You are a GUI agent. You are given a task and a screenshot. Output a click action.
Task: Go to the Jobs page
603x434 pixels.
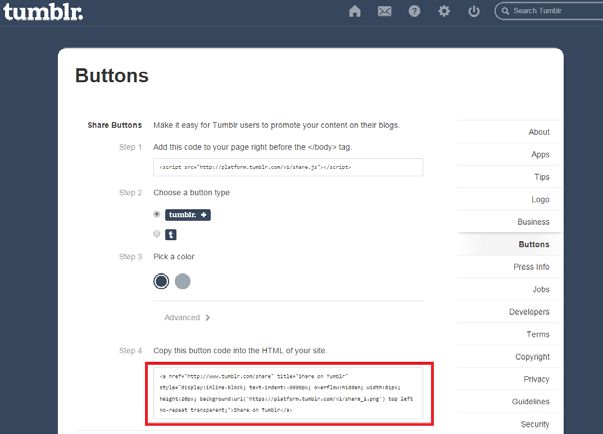[x=541, y=289]
